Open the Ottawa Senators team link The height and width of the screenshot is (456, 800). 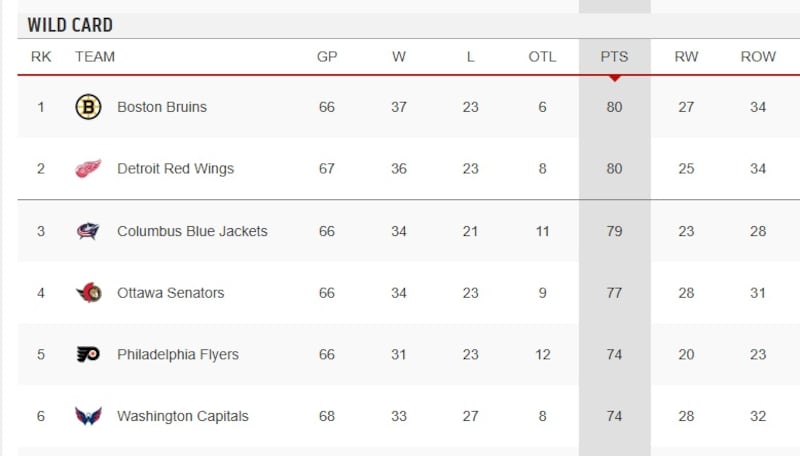pos(170,293)
